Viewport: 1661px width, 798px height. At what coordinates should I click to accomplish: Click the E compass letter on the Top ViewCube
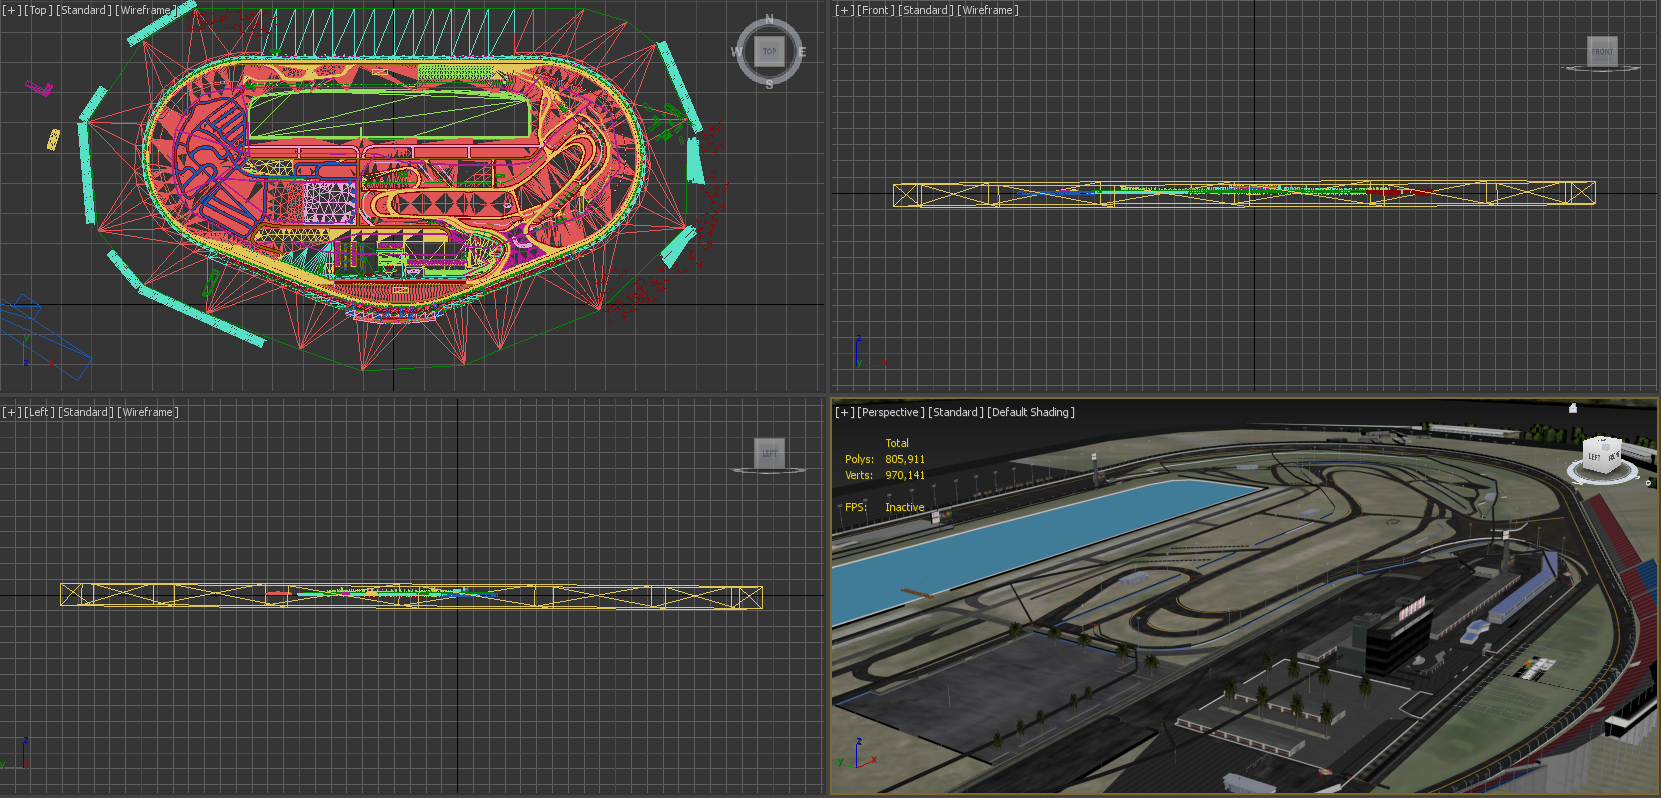802,52
